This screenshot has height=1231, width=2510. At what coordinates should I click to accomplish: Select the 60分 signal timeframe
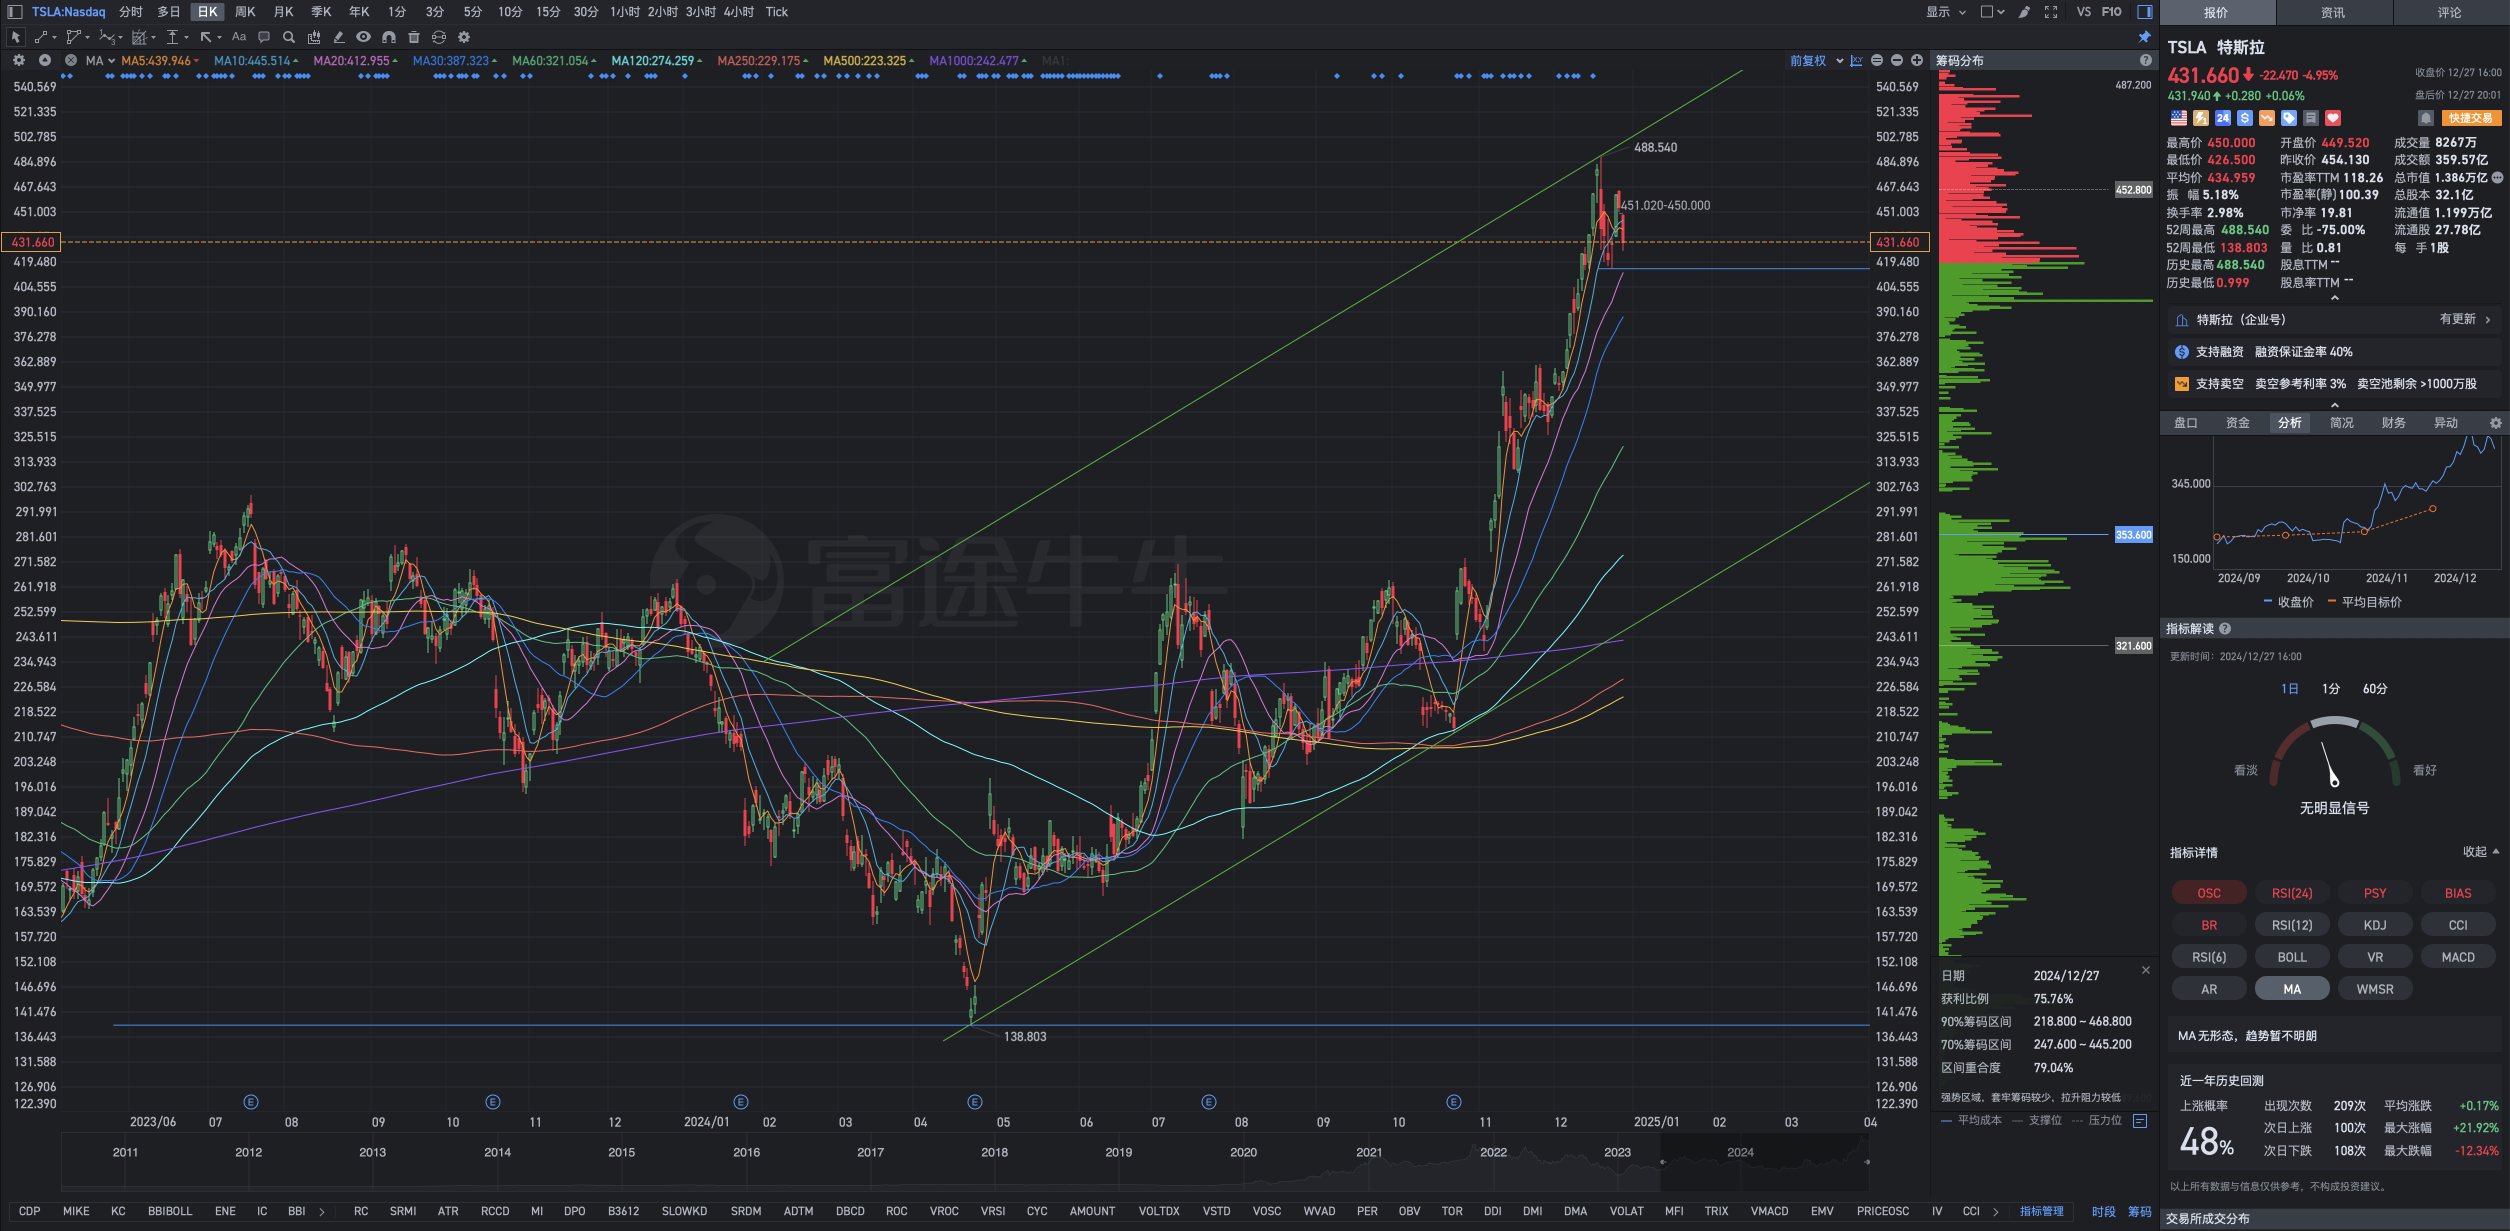coord(2375,689)
